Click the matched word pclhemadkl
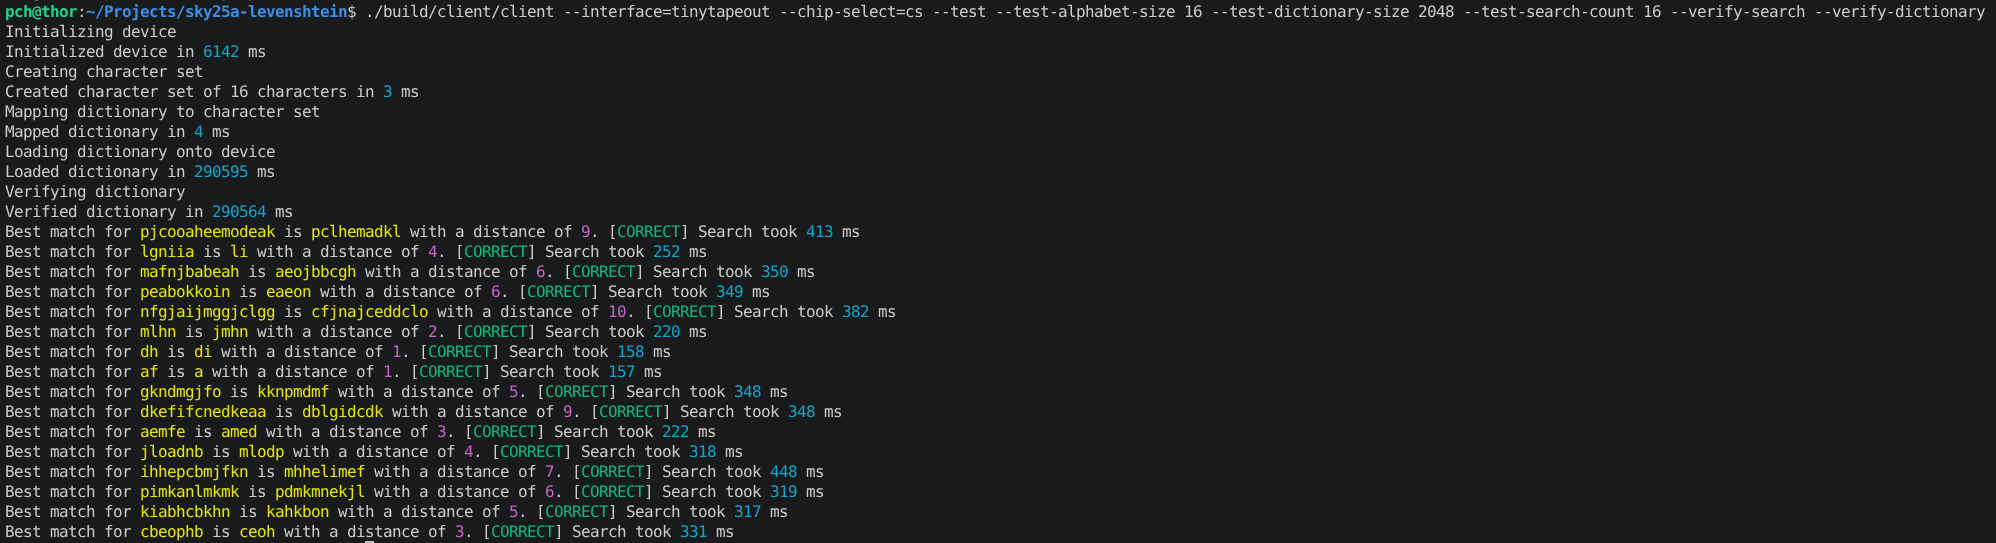Image resolution: width=1996 pixels, height=543 pixels. click(x=356, y=232)
